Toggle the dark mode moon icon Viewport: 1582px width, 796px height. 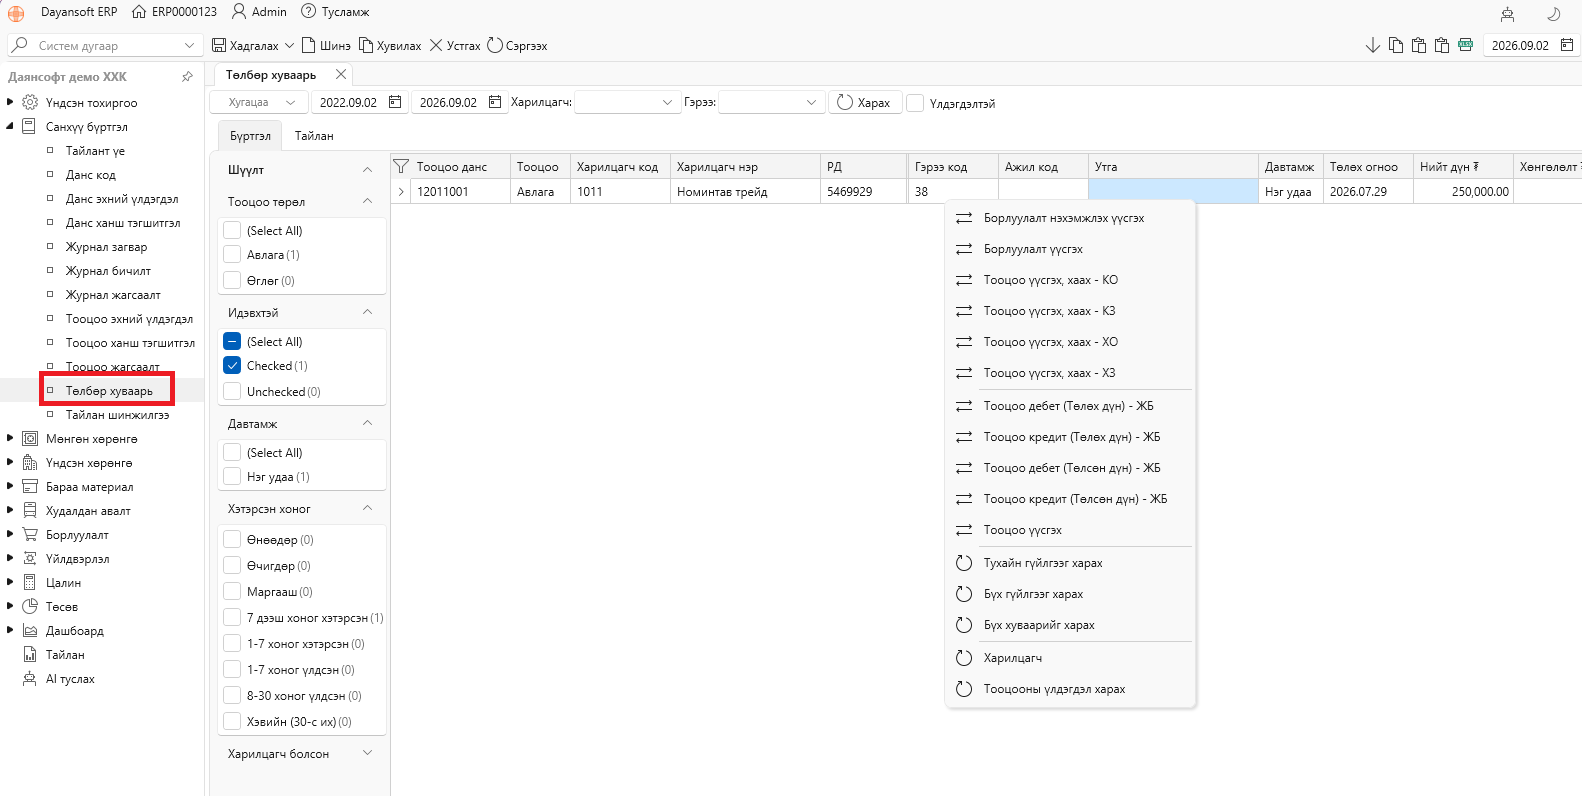[x=1553, y=13]
